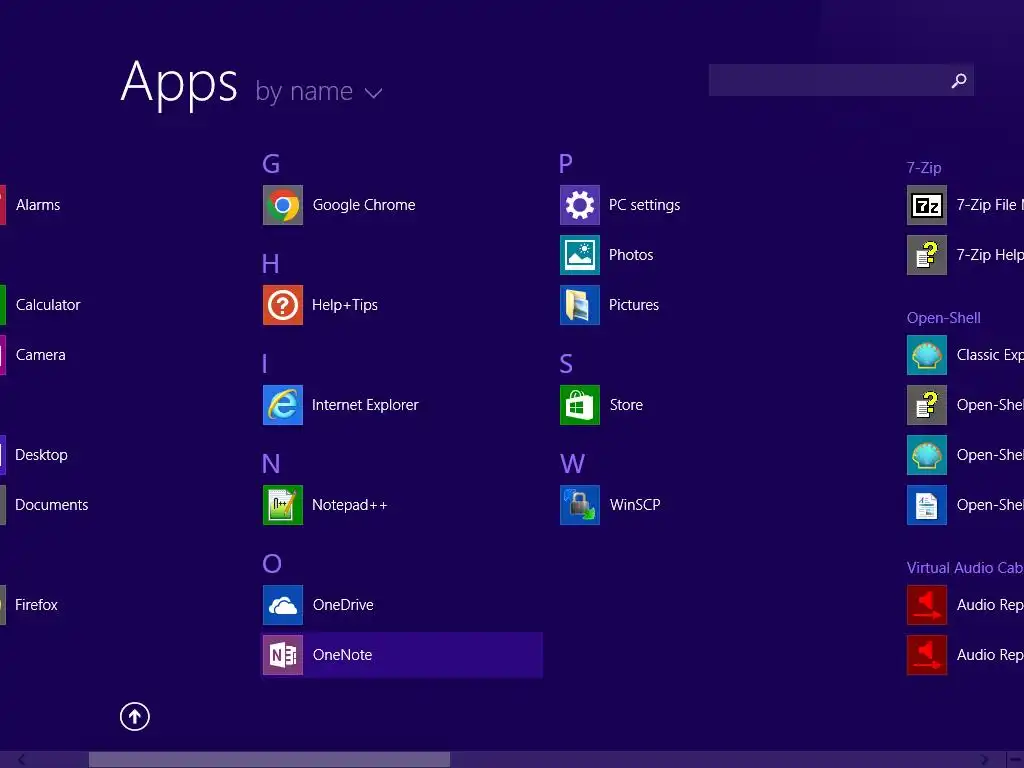This screenshot has height=768, width=1024.
Task: Click the 'O' letter group header
Action: pos(272,564)
